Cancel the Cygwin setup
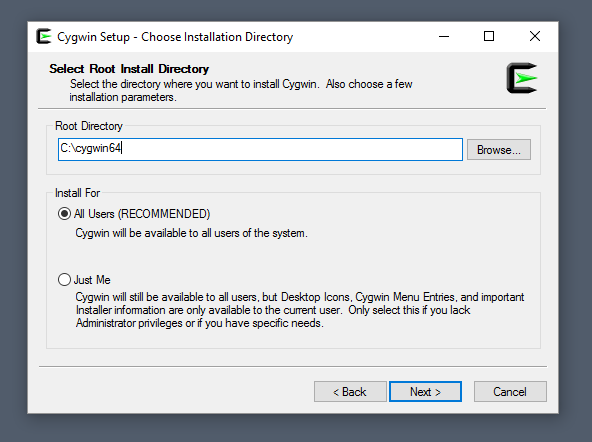Image resolution: width=592 pixels, height=442 pixels. pos(510,391)
